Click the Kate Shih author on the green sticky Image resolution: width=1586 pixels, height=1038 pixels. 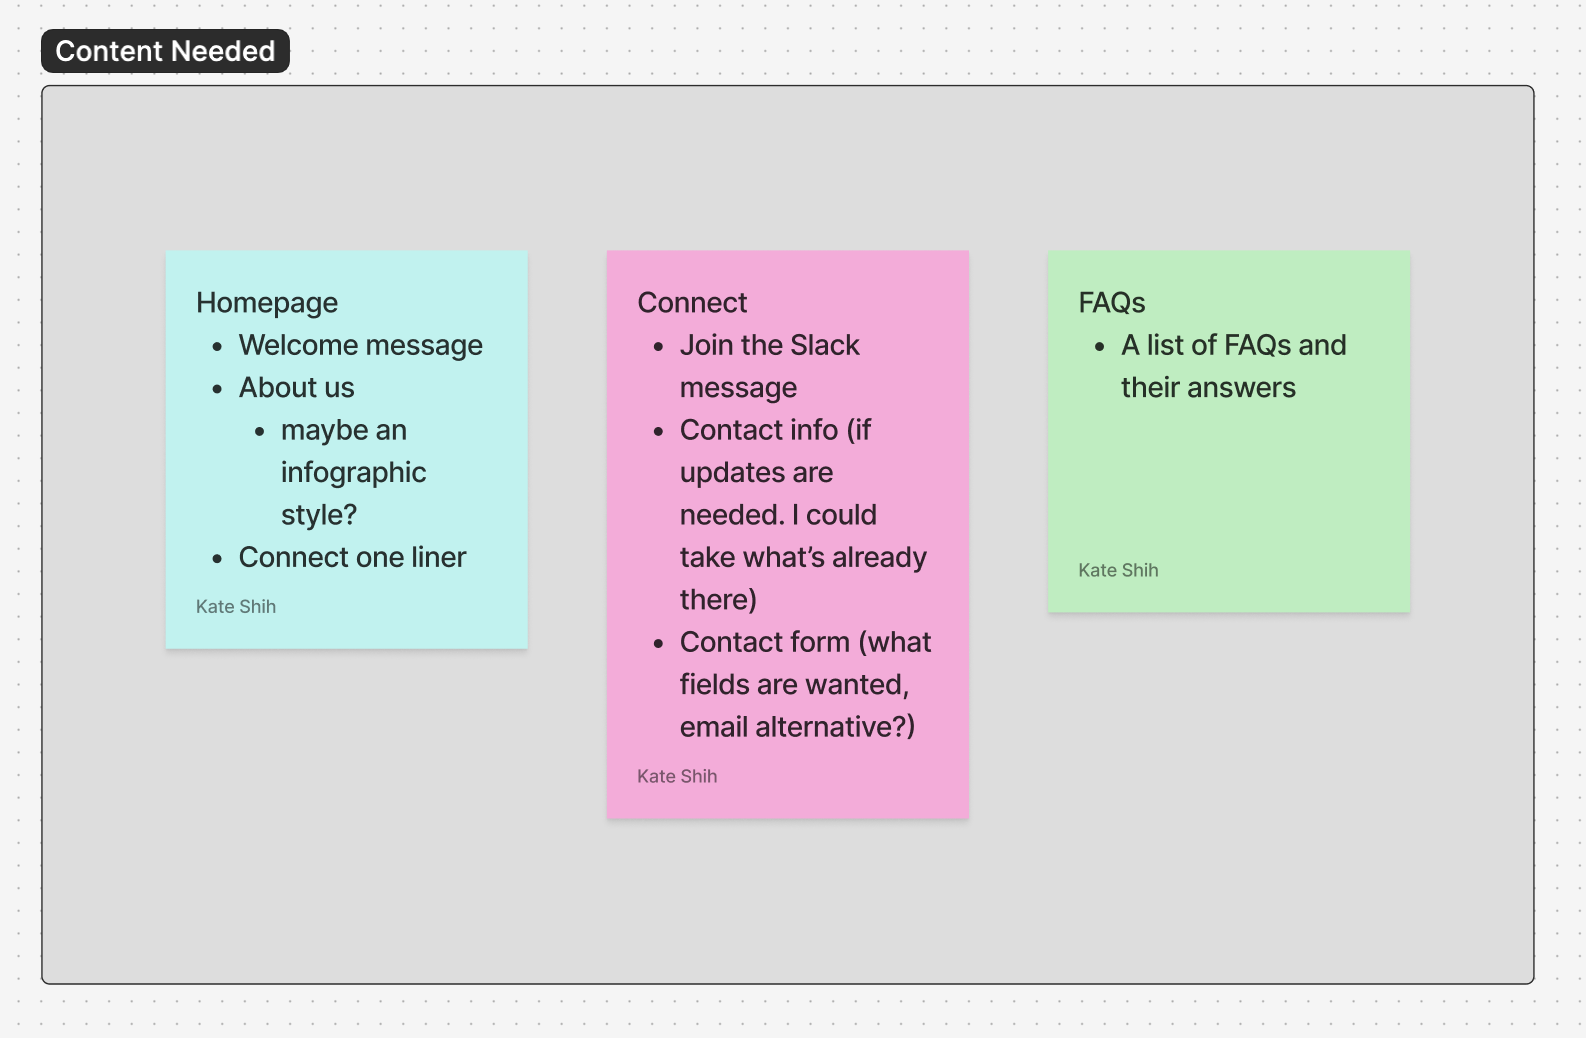point(1118,570)
